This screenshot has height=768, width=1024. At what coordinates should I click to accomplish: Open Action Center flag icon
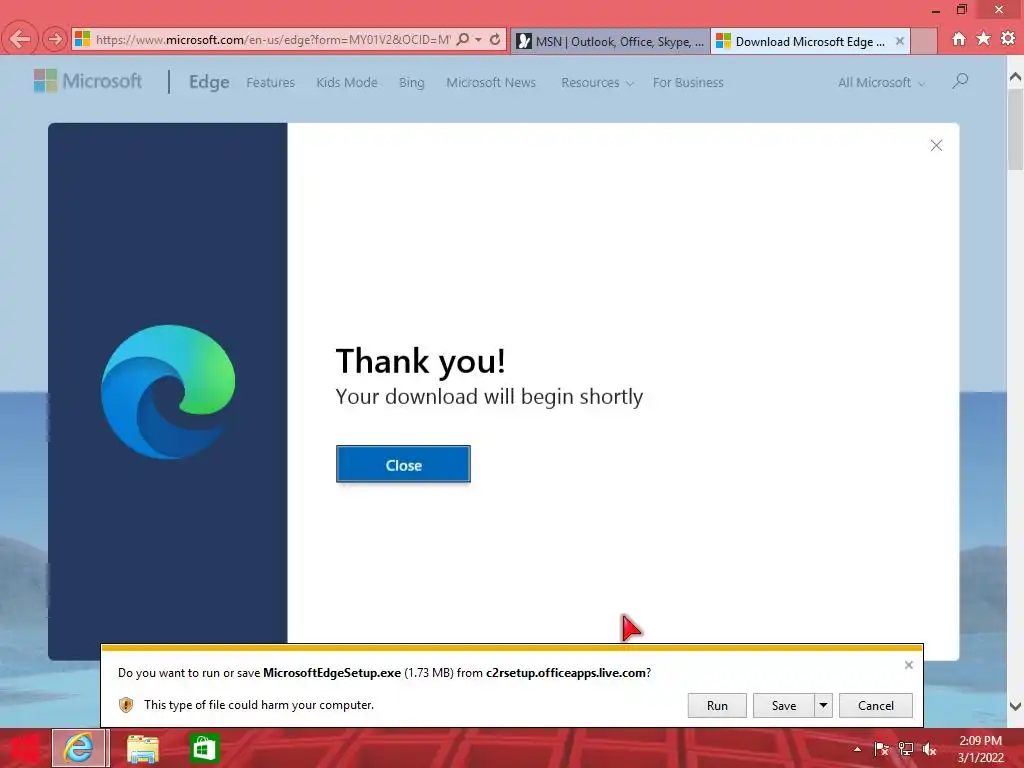(x=881, y=749)
